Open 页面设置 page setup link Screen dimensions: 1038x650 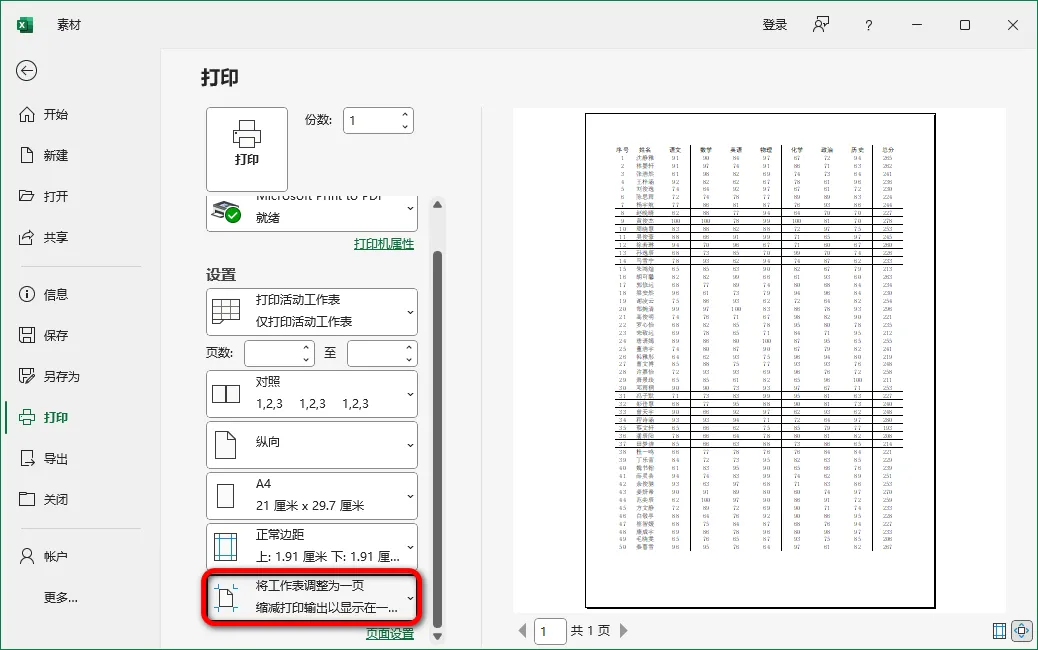(x=390, y=634)
